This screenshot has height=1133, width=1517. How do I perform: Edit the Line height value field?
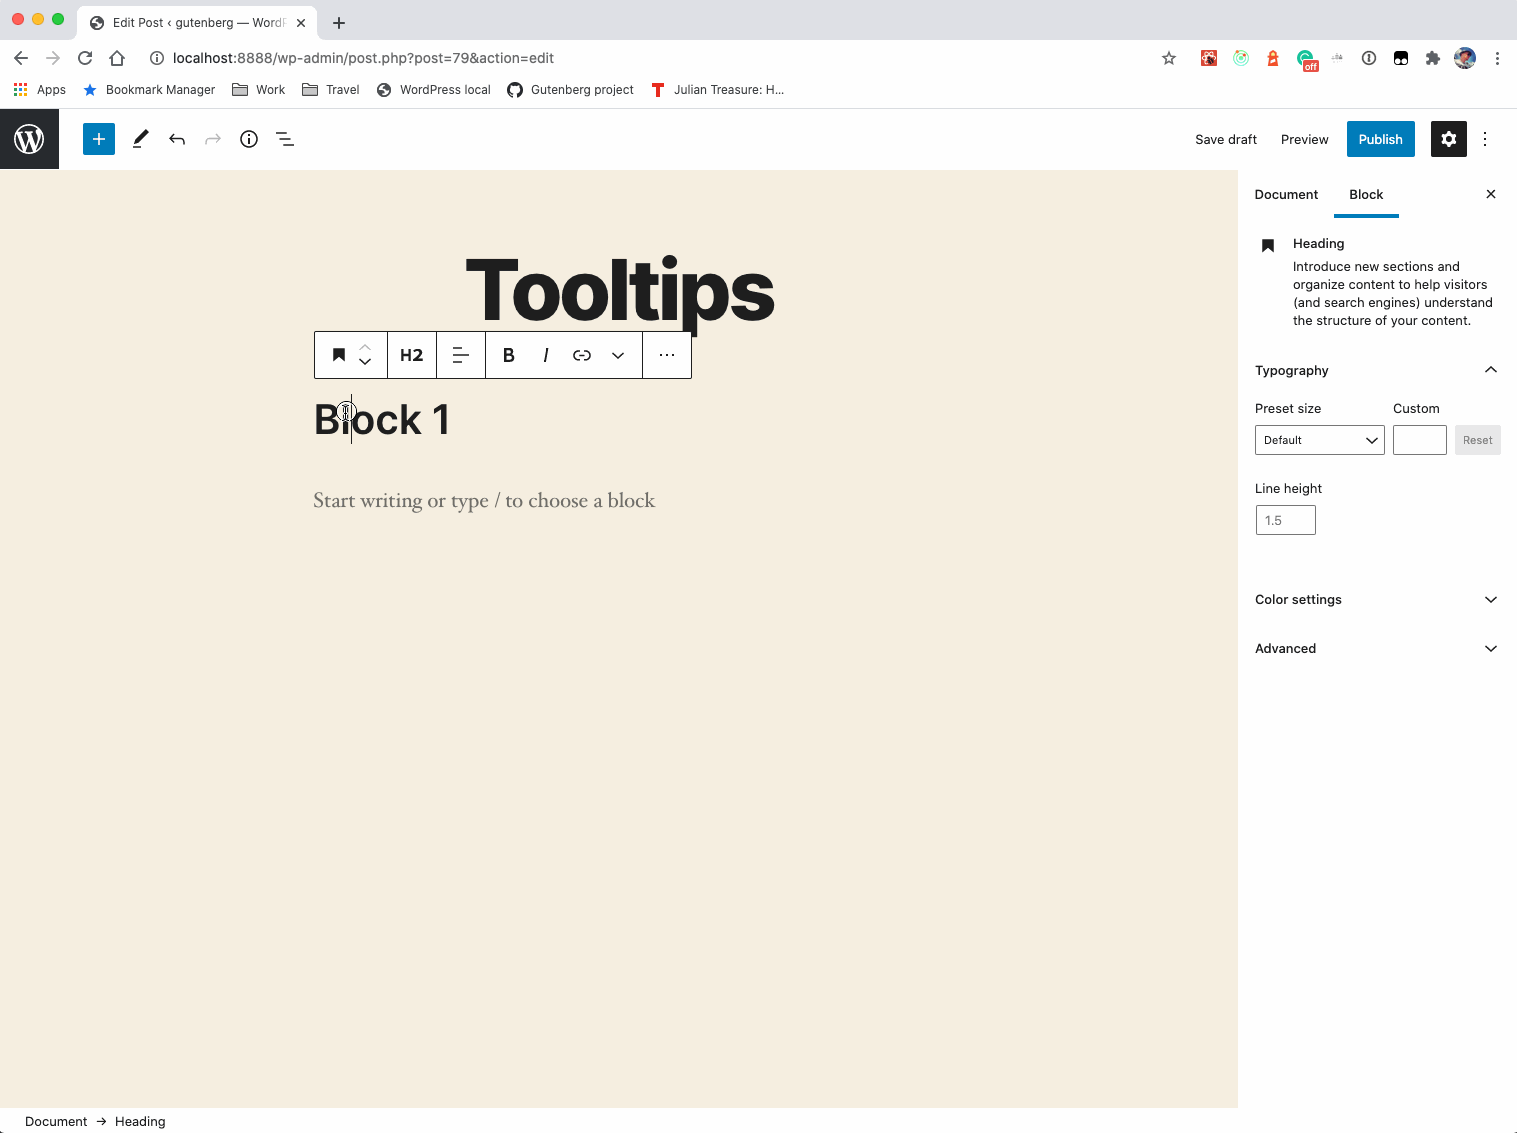1285,519
